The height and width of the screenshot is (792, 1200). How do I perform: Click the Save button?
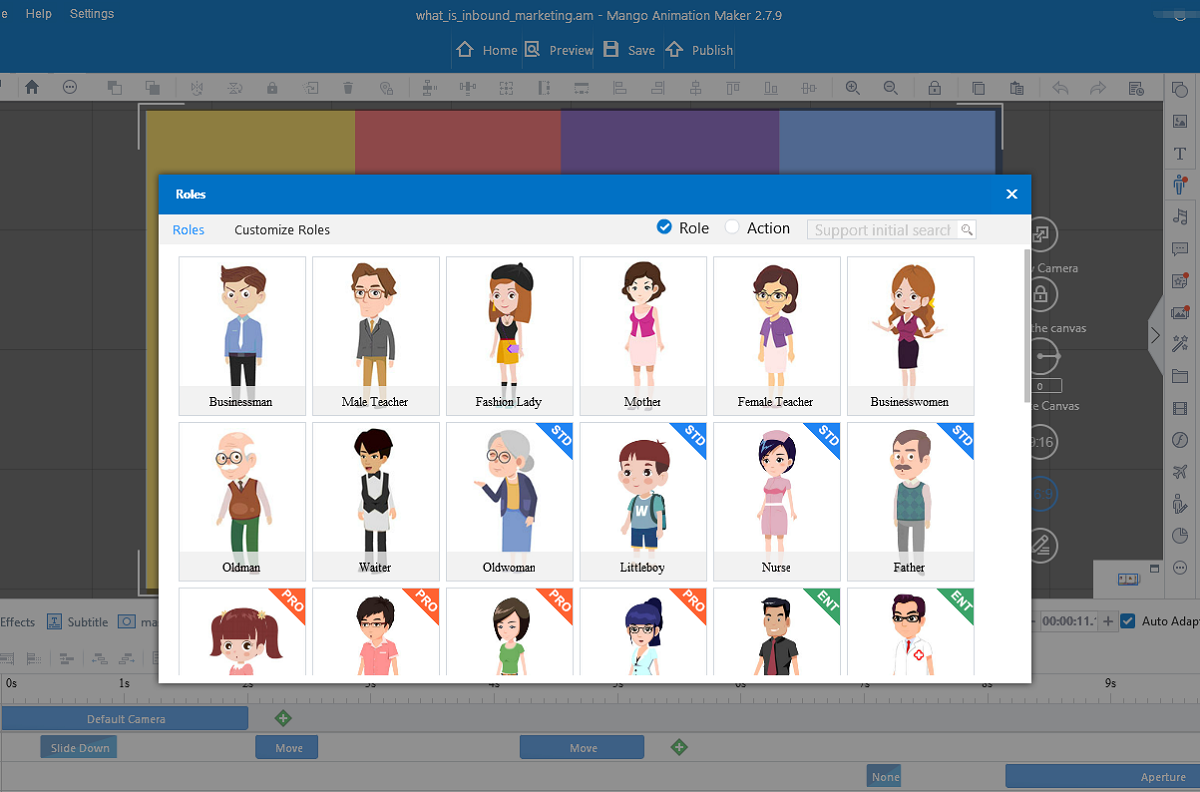630,50
